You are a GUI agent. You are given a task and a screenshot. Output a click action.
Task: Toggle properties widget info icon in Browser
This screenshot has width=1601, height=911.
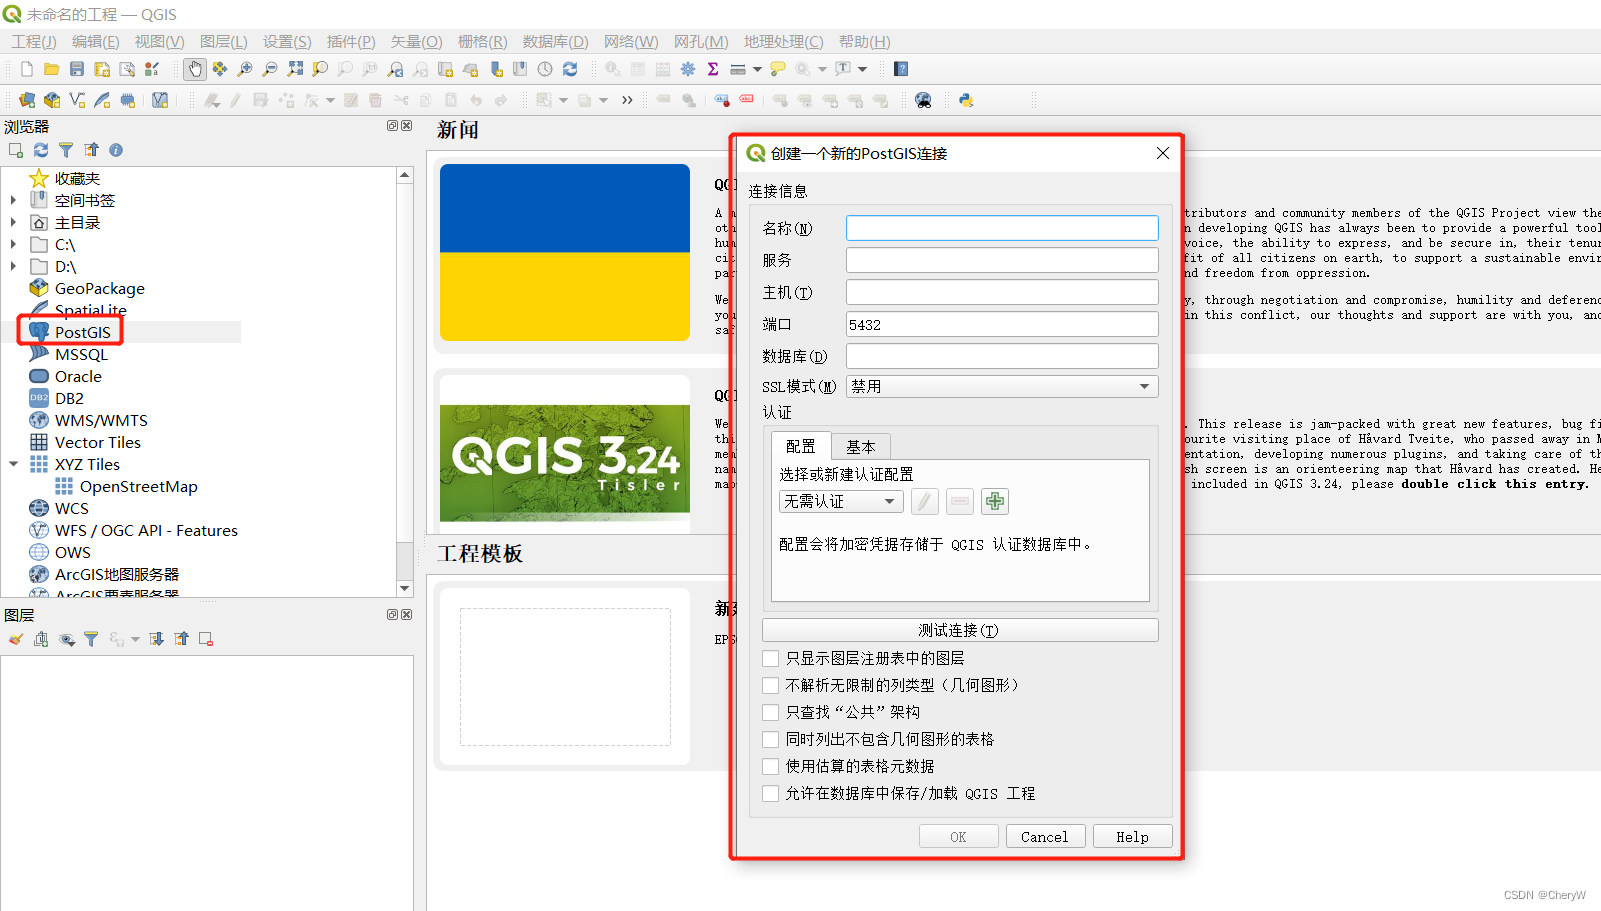(116, 150)
